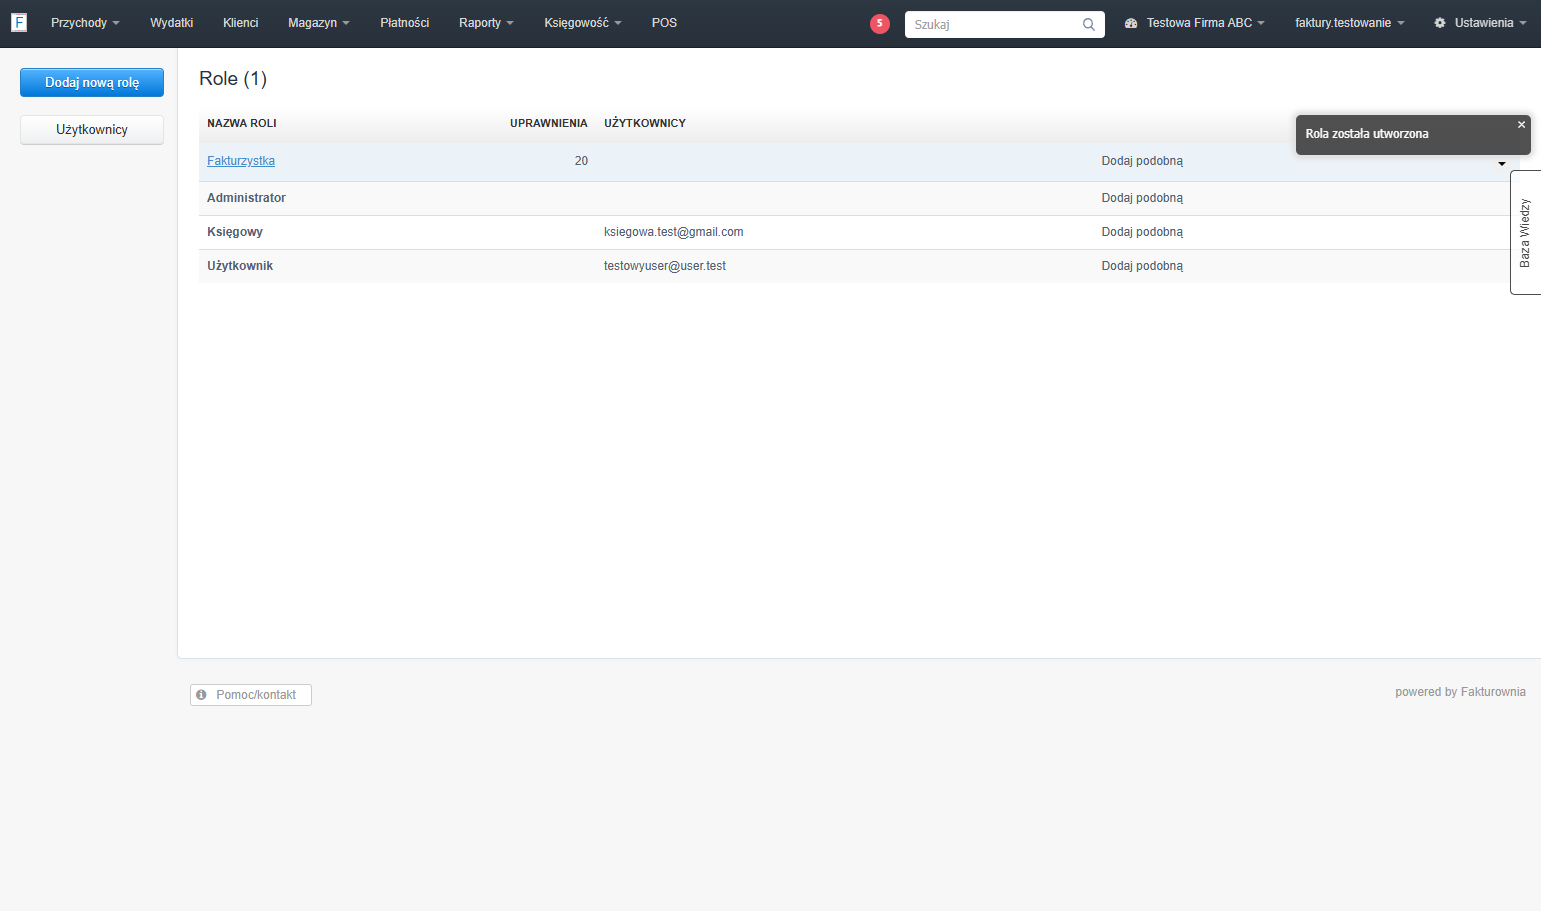Click the 'Role (1)' page heading
Image resolution: width=1541 pixels, height=911 pixels.
pos(233,79)
